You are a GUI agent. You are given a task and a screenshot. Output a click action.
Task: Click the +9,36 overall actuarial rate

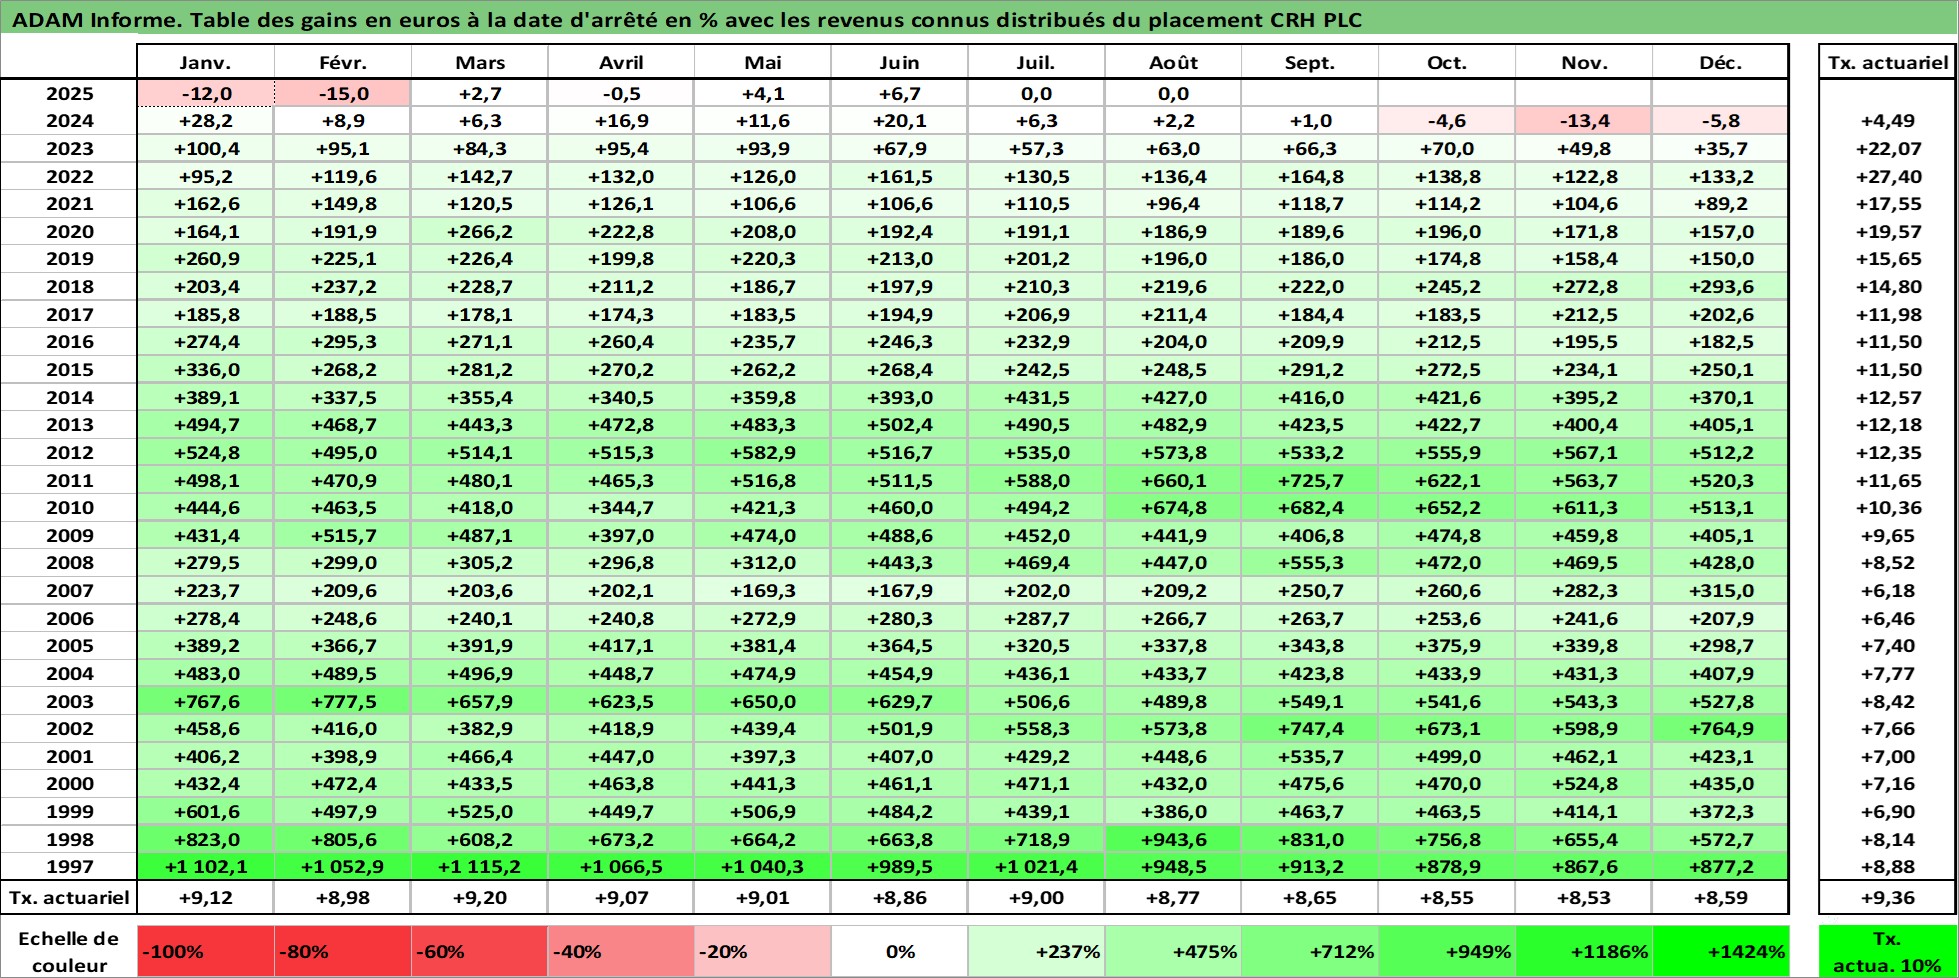pyautogui.click(x=1887, y=897)
